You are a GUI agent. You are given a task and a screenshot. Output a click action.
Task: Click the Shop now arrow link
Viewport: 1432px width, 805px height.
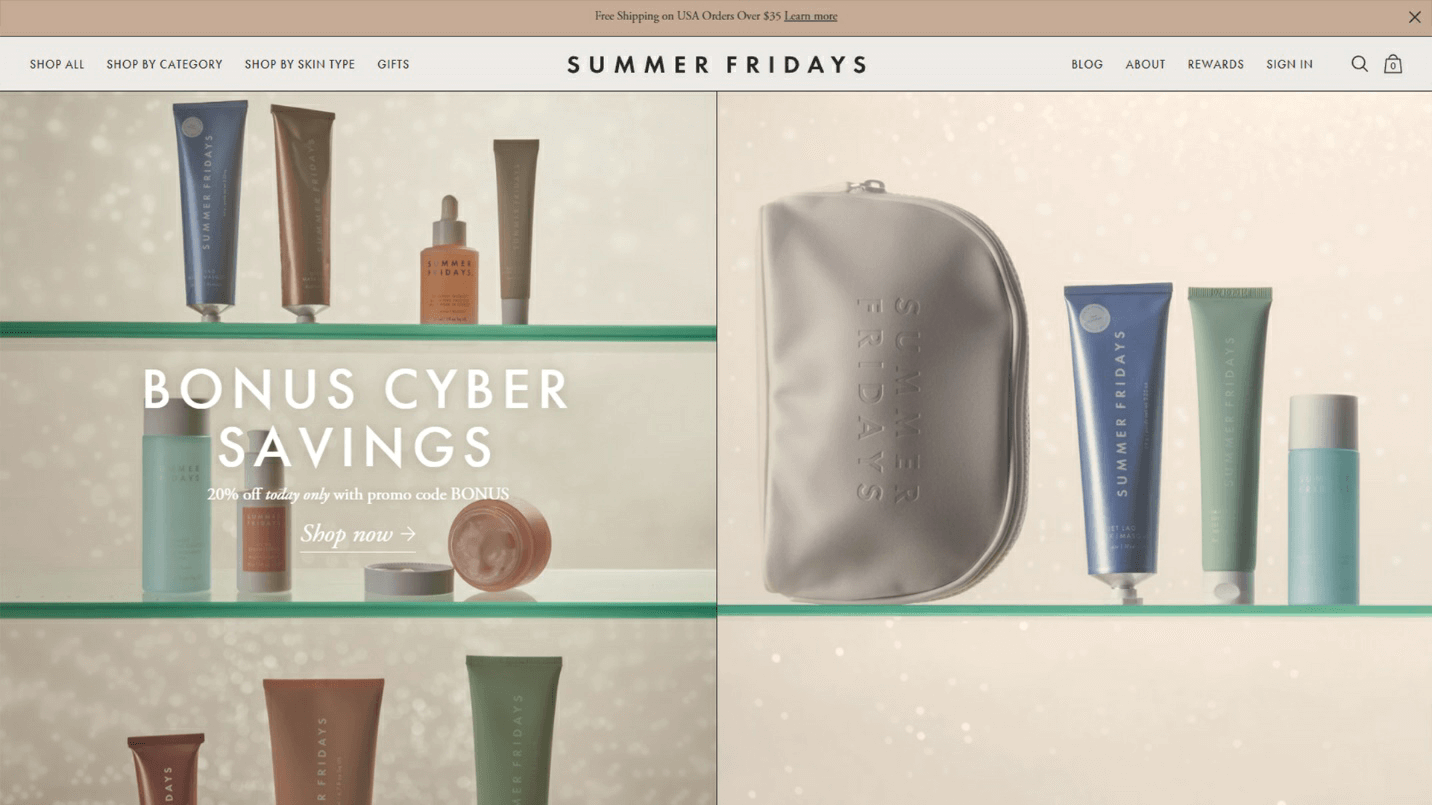[358, 535]
